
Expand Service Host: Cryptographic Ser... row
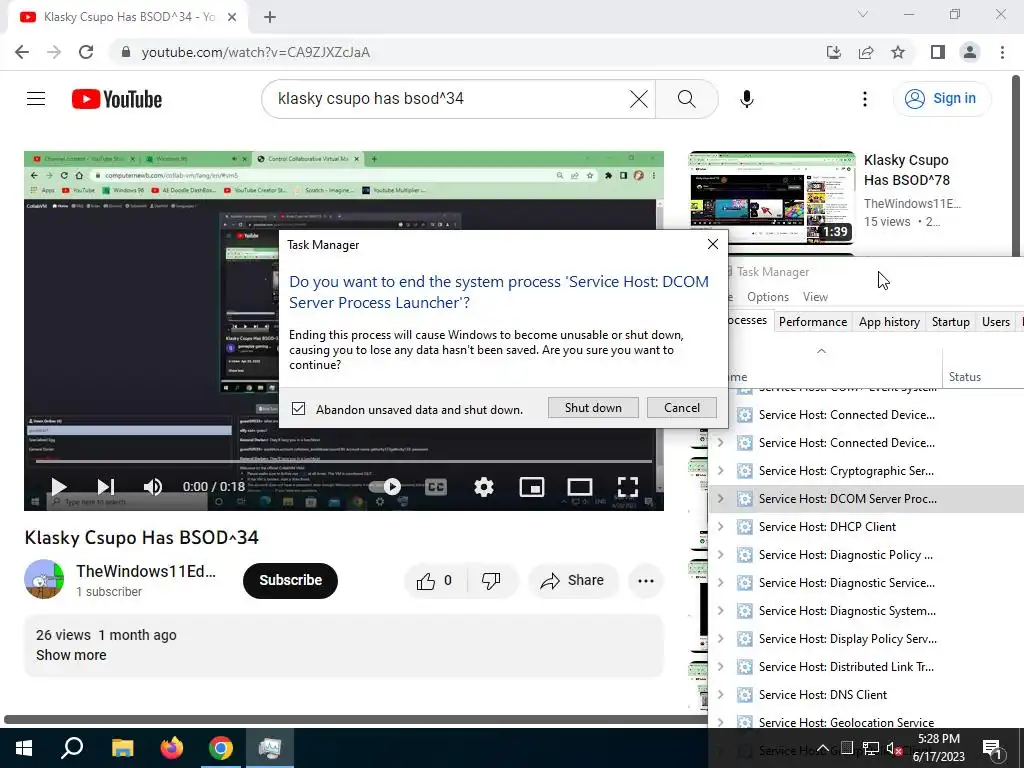pyautogui.click(x=720, y=471)
